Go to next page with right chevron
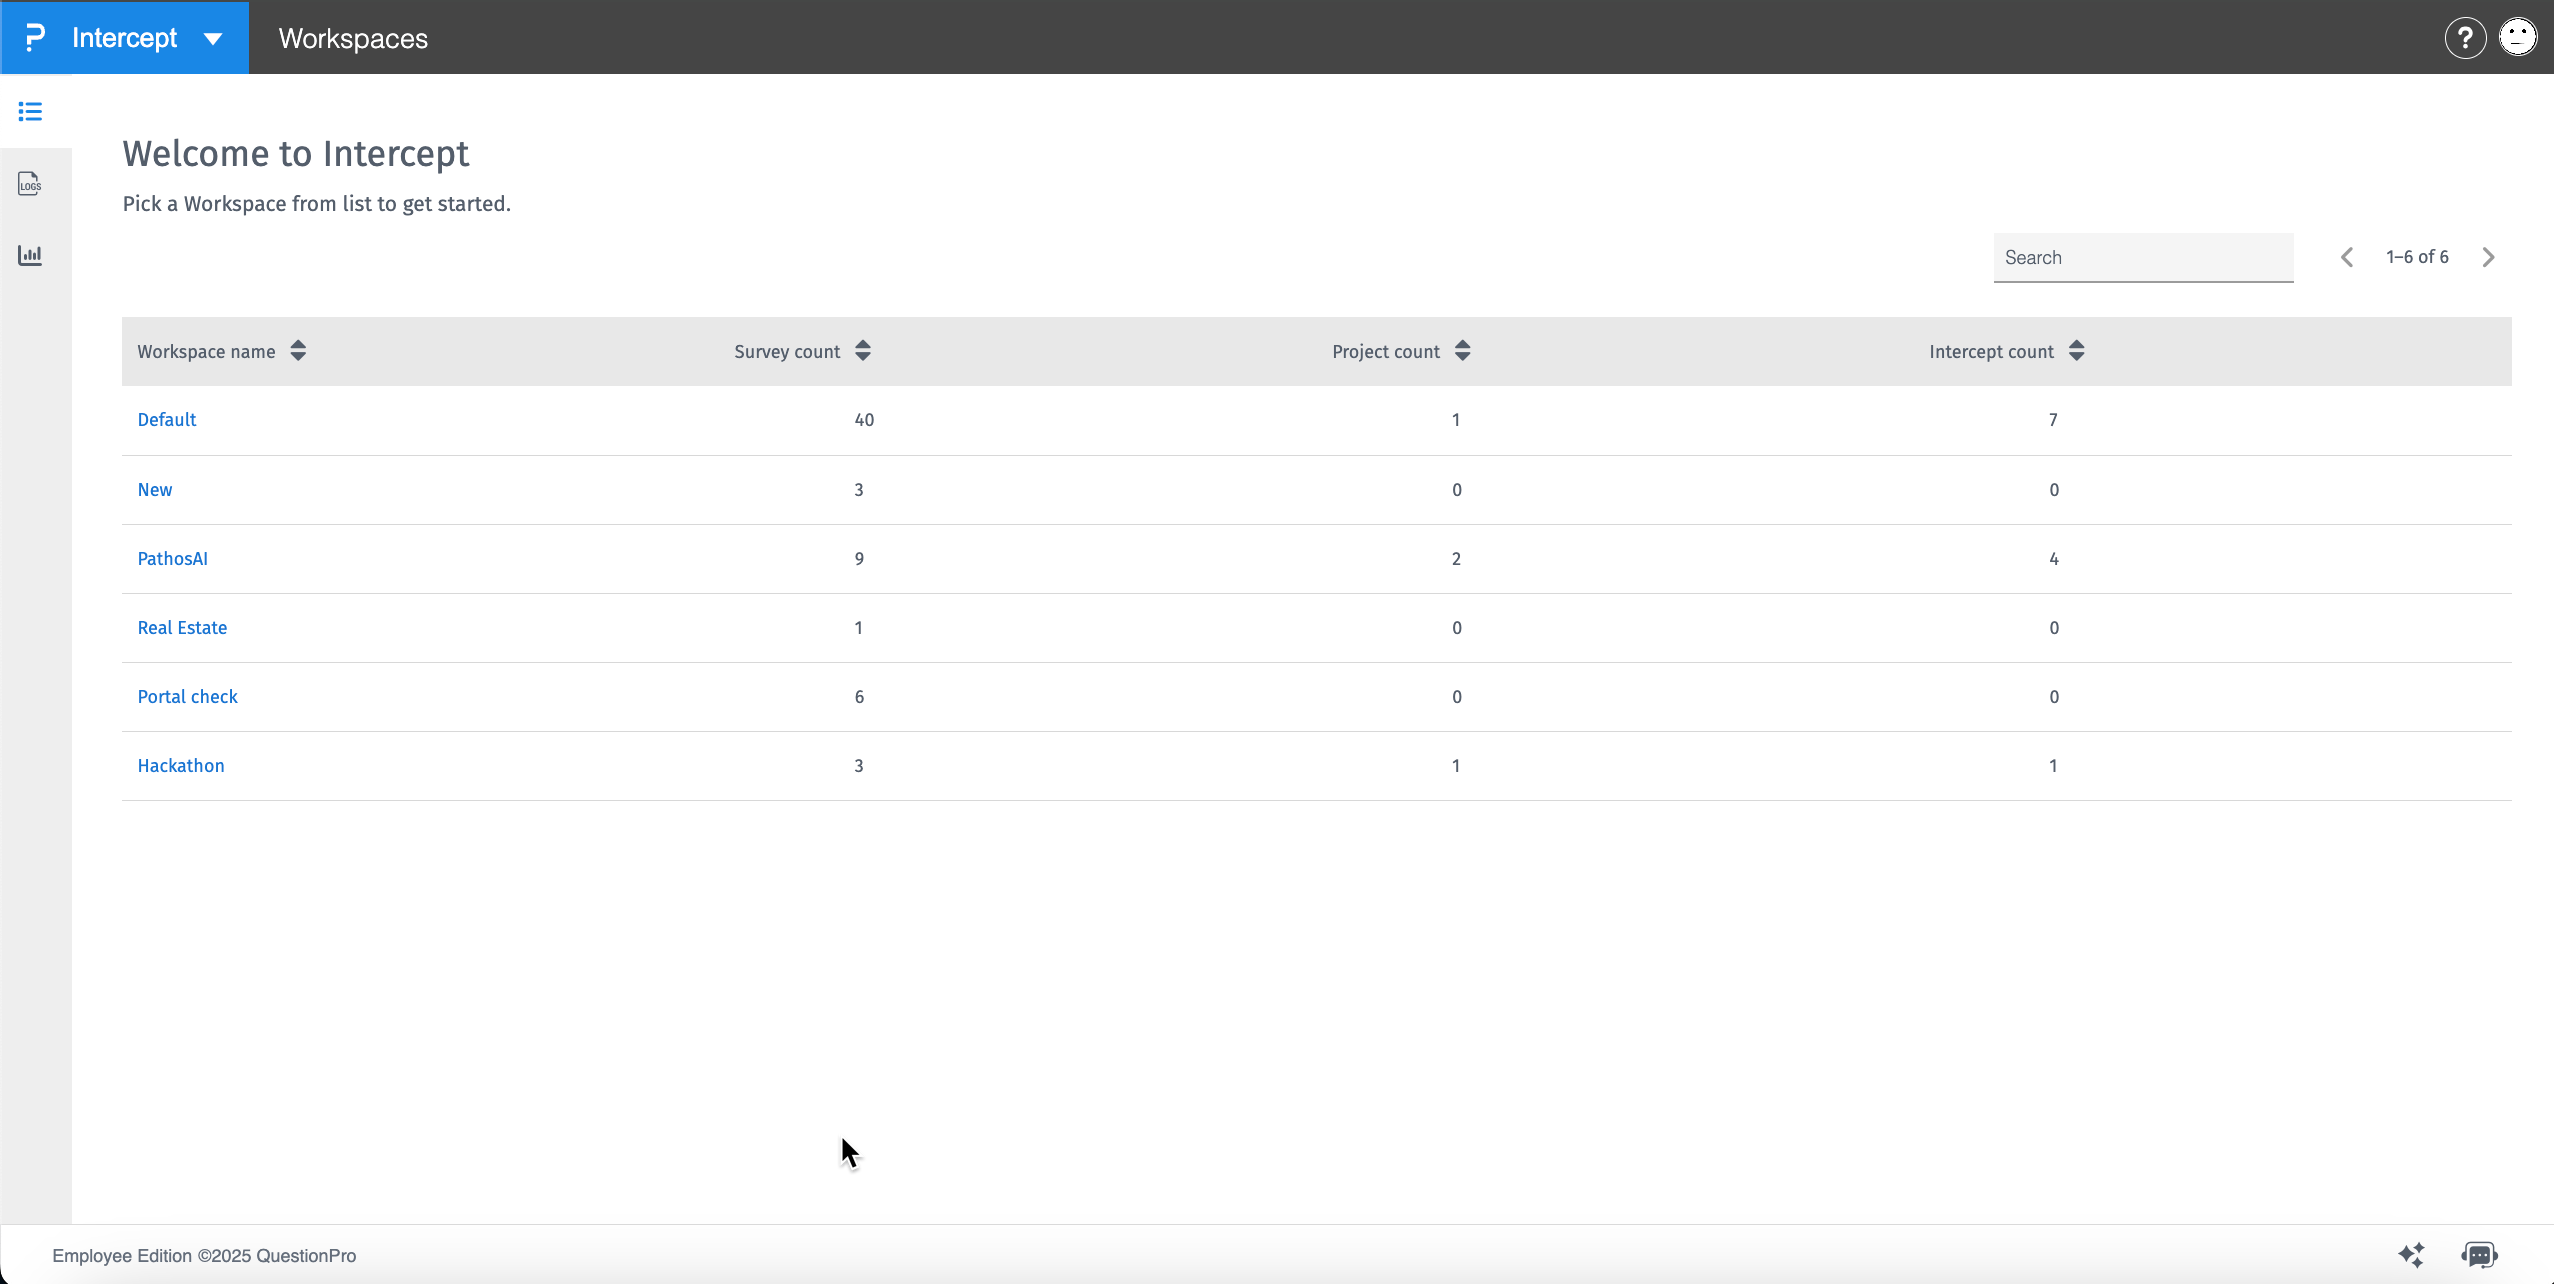 [x=2487, y=257]
